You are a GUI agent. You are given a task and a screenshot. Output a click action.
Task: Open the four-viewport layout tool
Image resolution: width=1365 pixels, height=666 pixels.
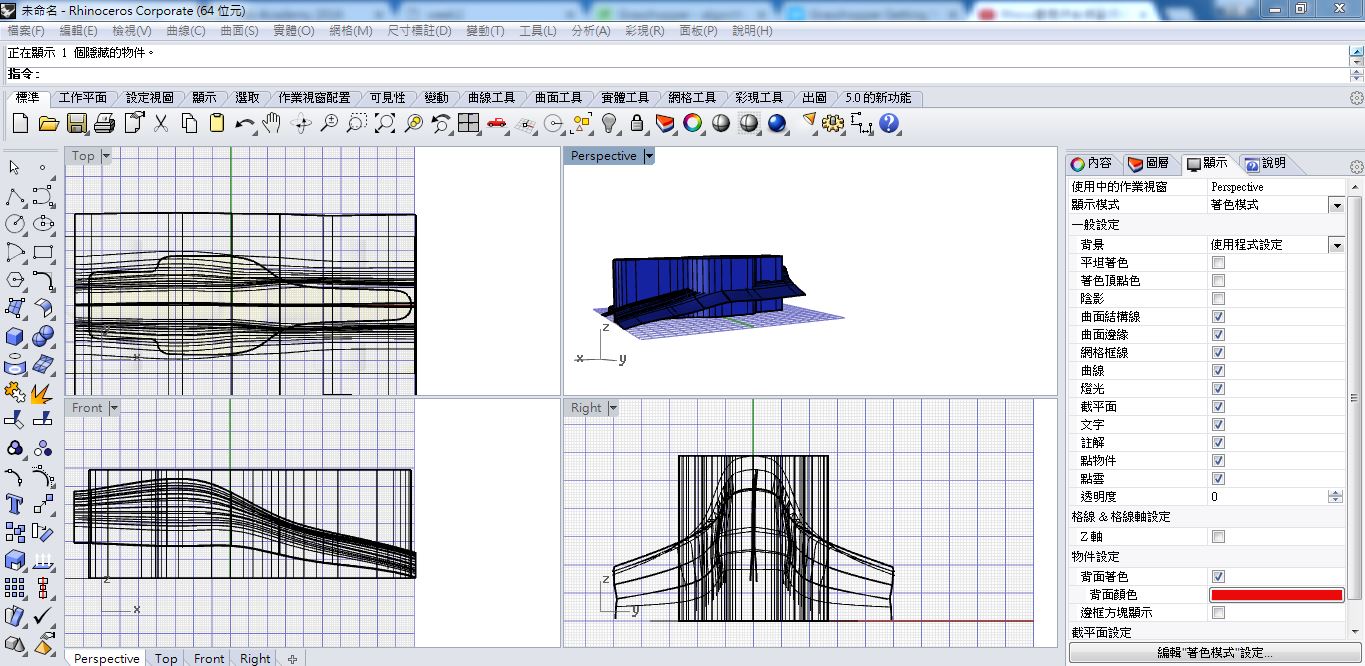click(469, 123)
